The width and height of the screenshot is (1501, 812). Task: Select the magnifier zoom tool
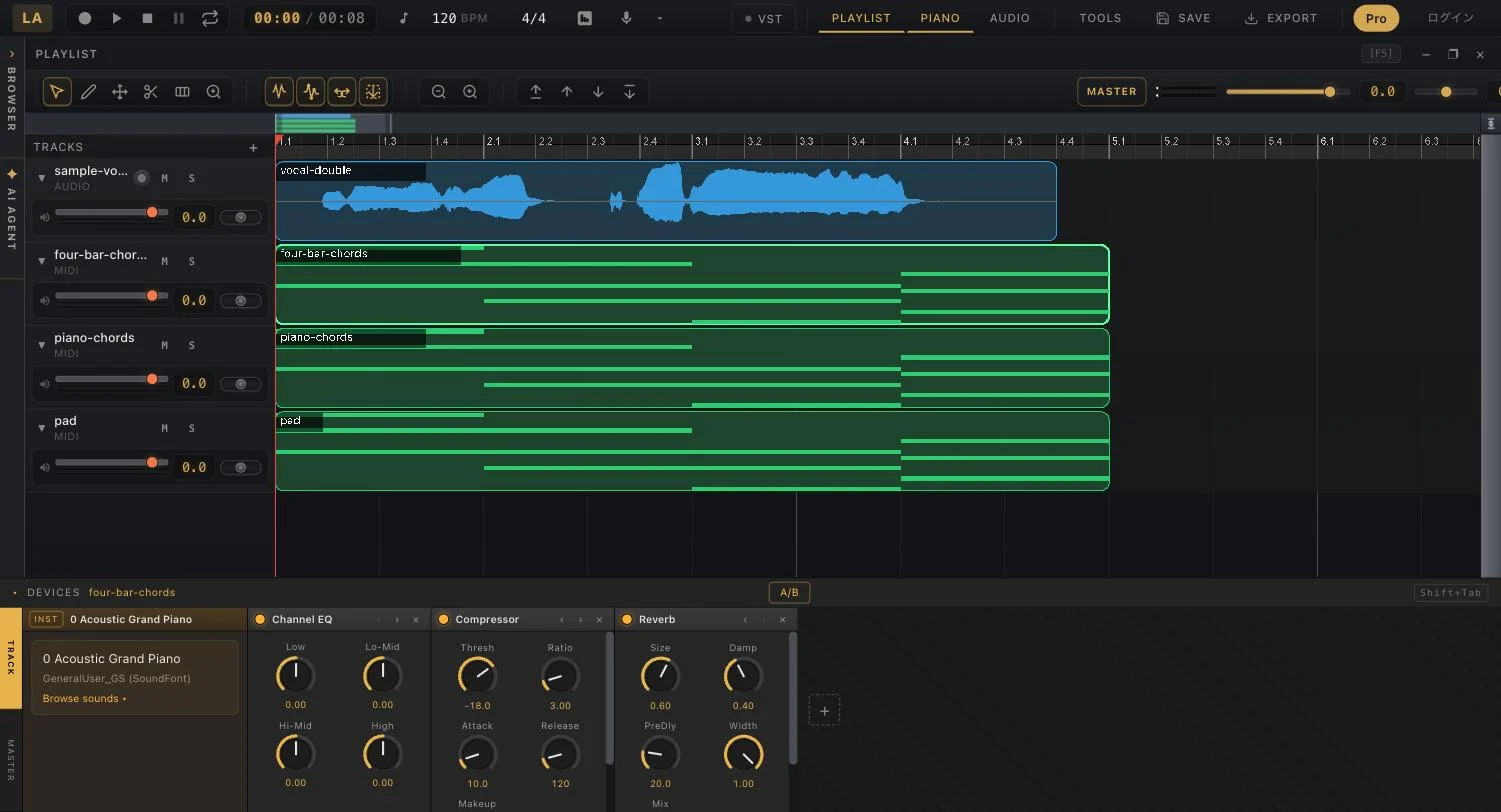point(213,92)
